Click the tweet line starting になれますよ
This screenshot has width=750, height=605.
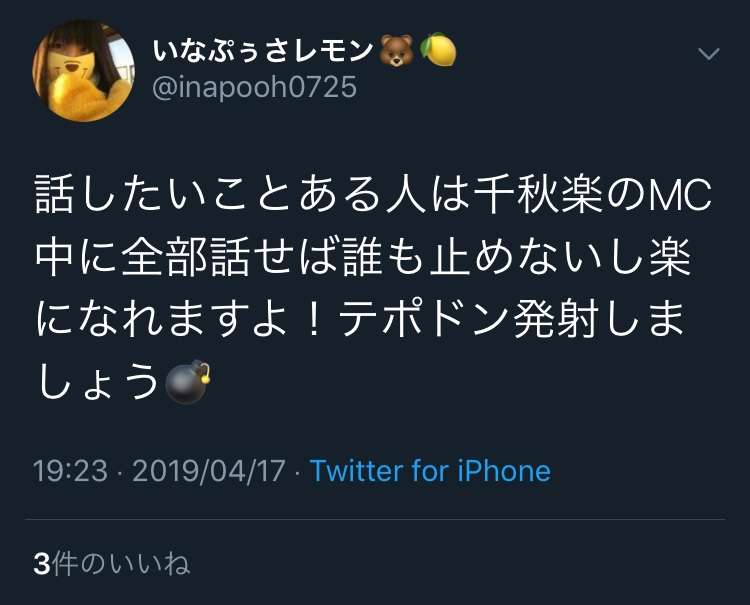point(360,320)
